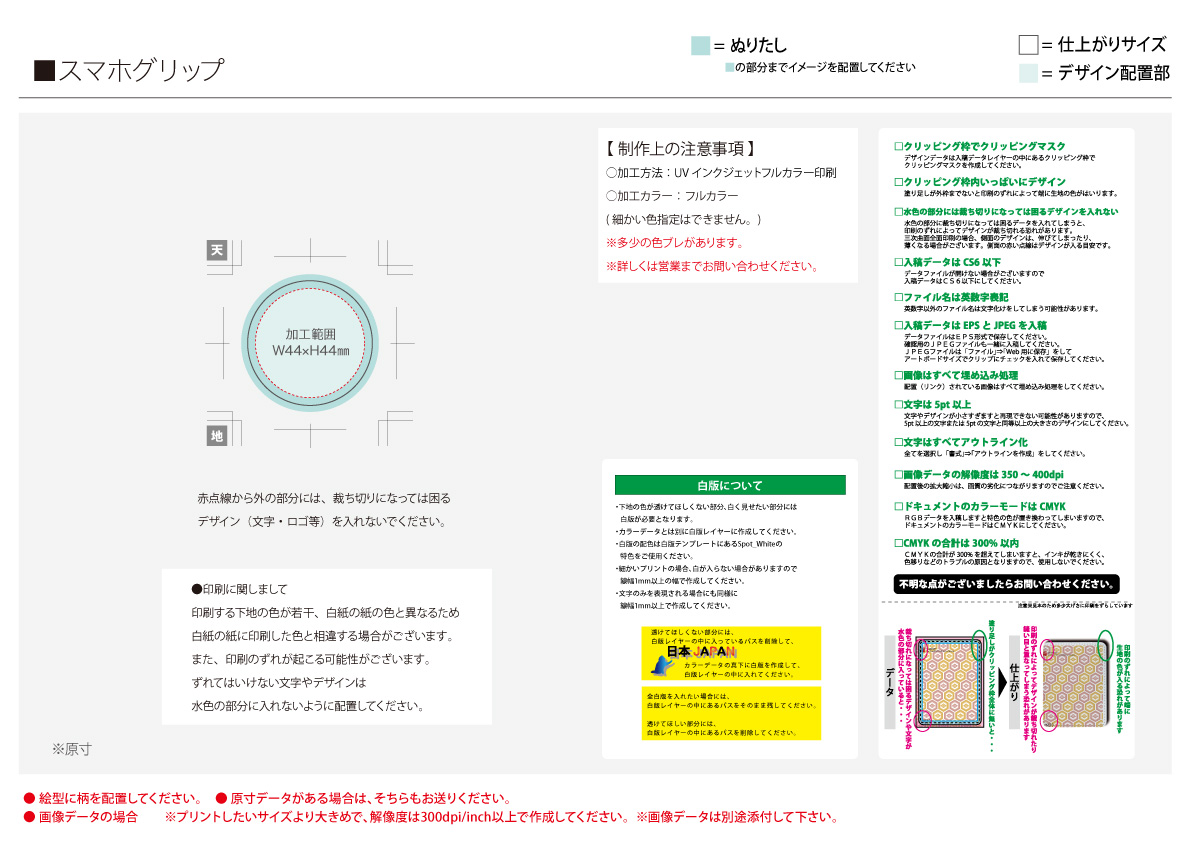1191x842 pixels.
Task: Click the 地 bottom marker label
Action: click(x=217, y=436)
